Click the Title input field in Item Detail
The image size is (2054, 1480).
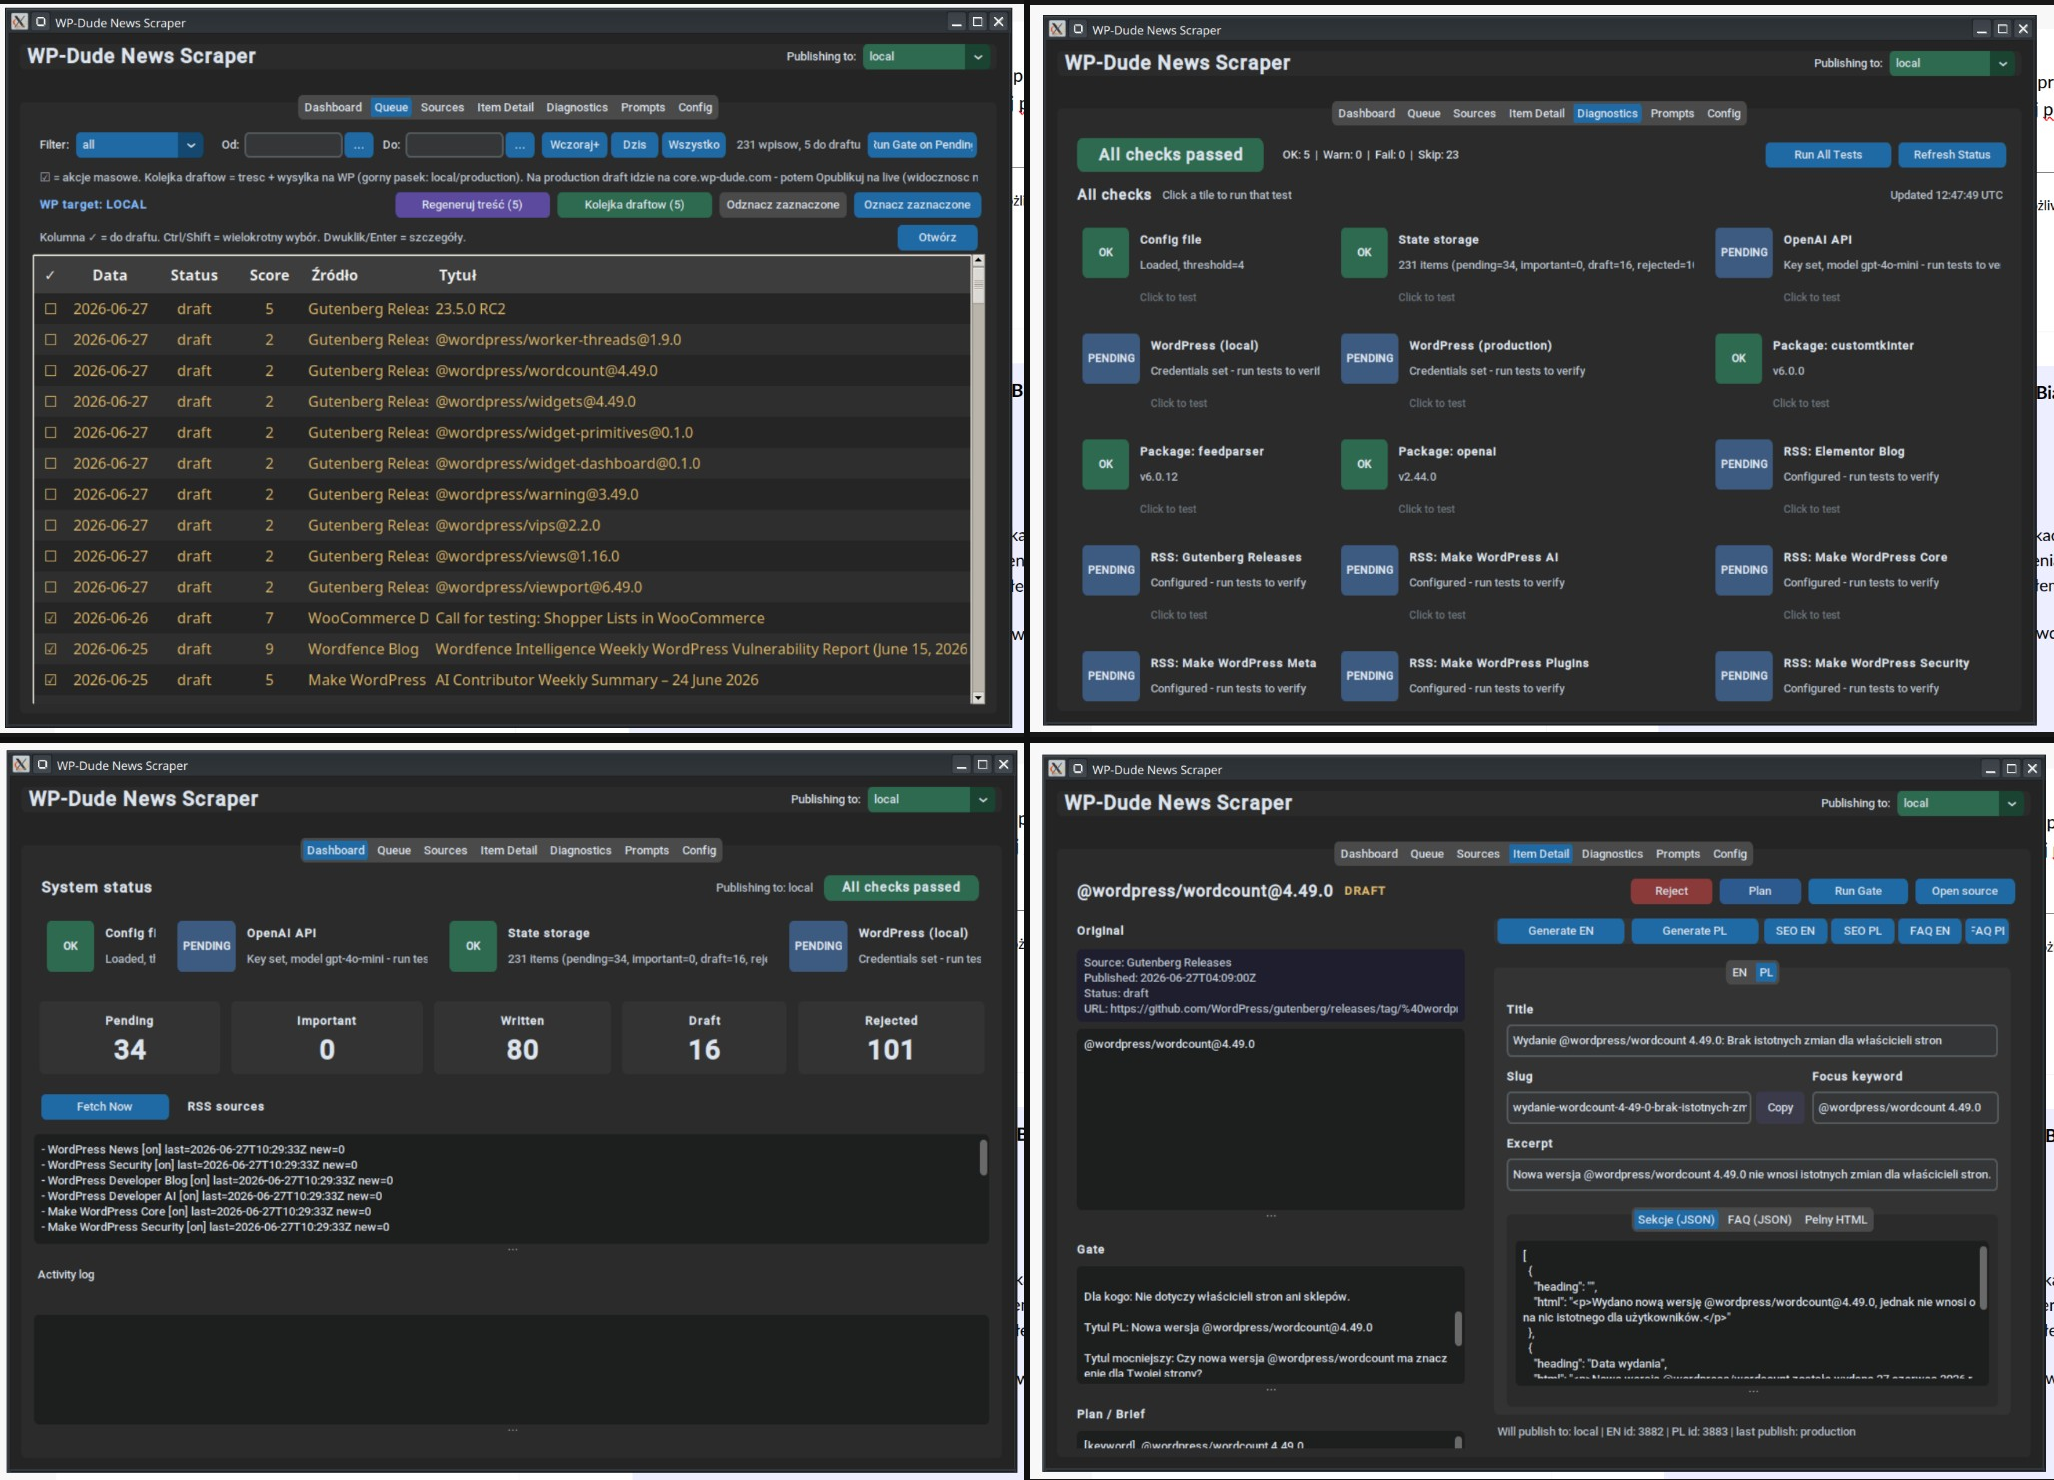point(1751,1041)
